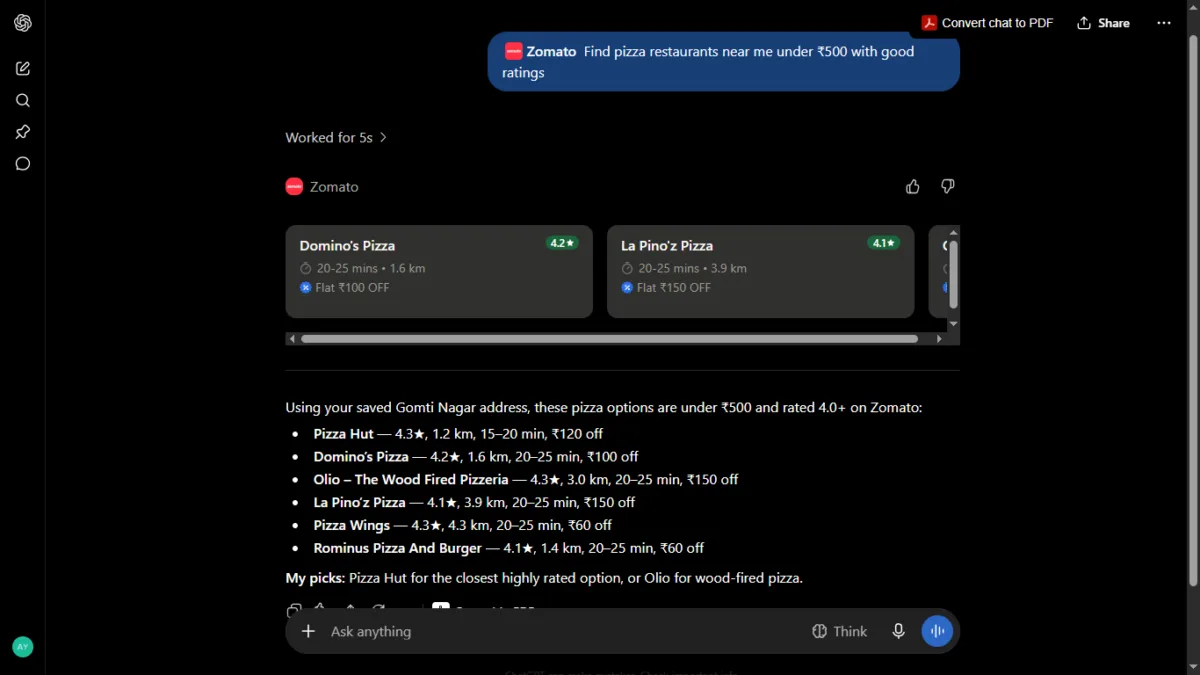The width and height of the screenshot is (1200, 675).
Task: Click the 4.1 star rating badge on La Pino'z
Action: (884, 243)
